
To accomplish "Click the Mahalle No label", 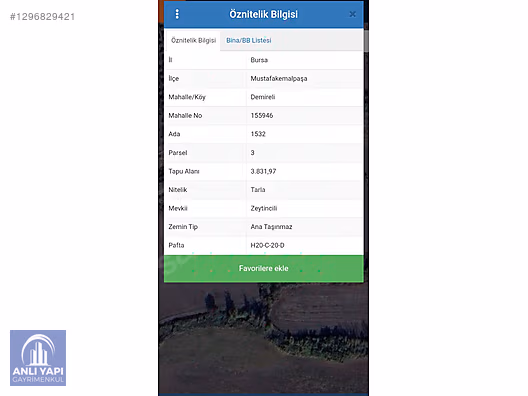I will click(185, 116).
